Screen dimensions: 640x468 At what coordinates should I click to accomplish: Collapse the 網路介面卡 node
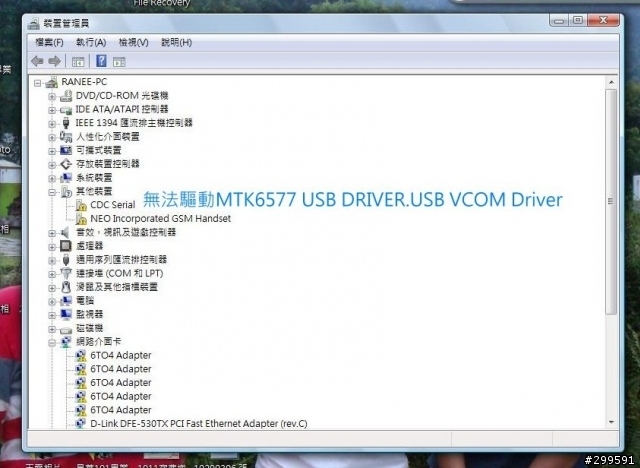tap(52, 343)
